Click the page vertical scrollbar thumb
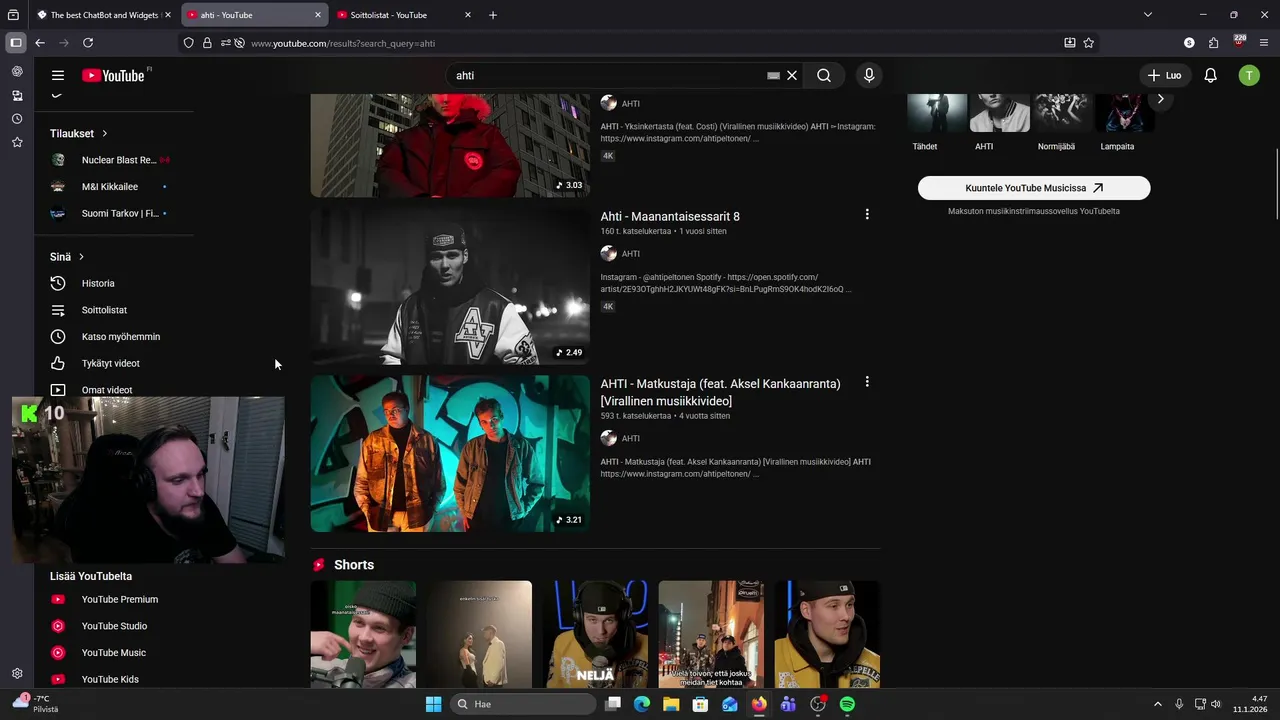 pos(1275,184)
